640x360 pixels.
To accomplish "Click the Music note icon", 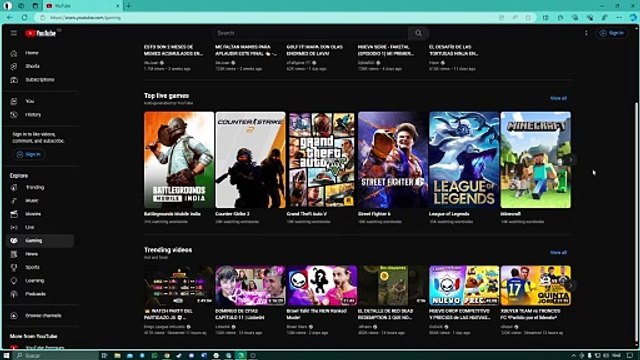I will [x=14, y=201].
